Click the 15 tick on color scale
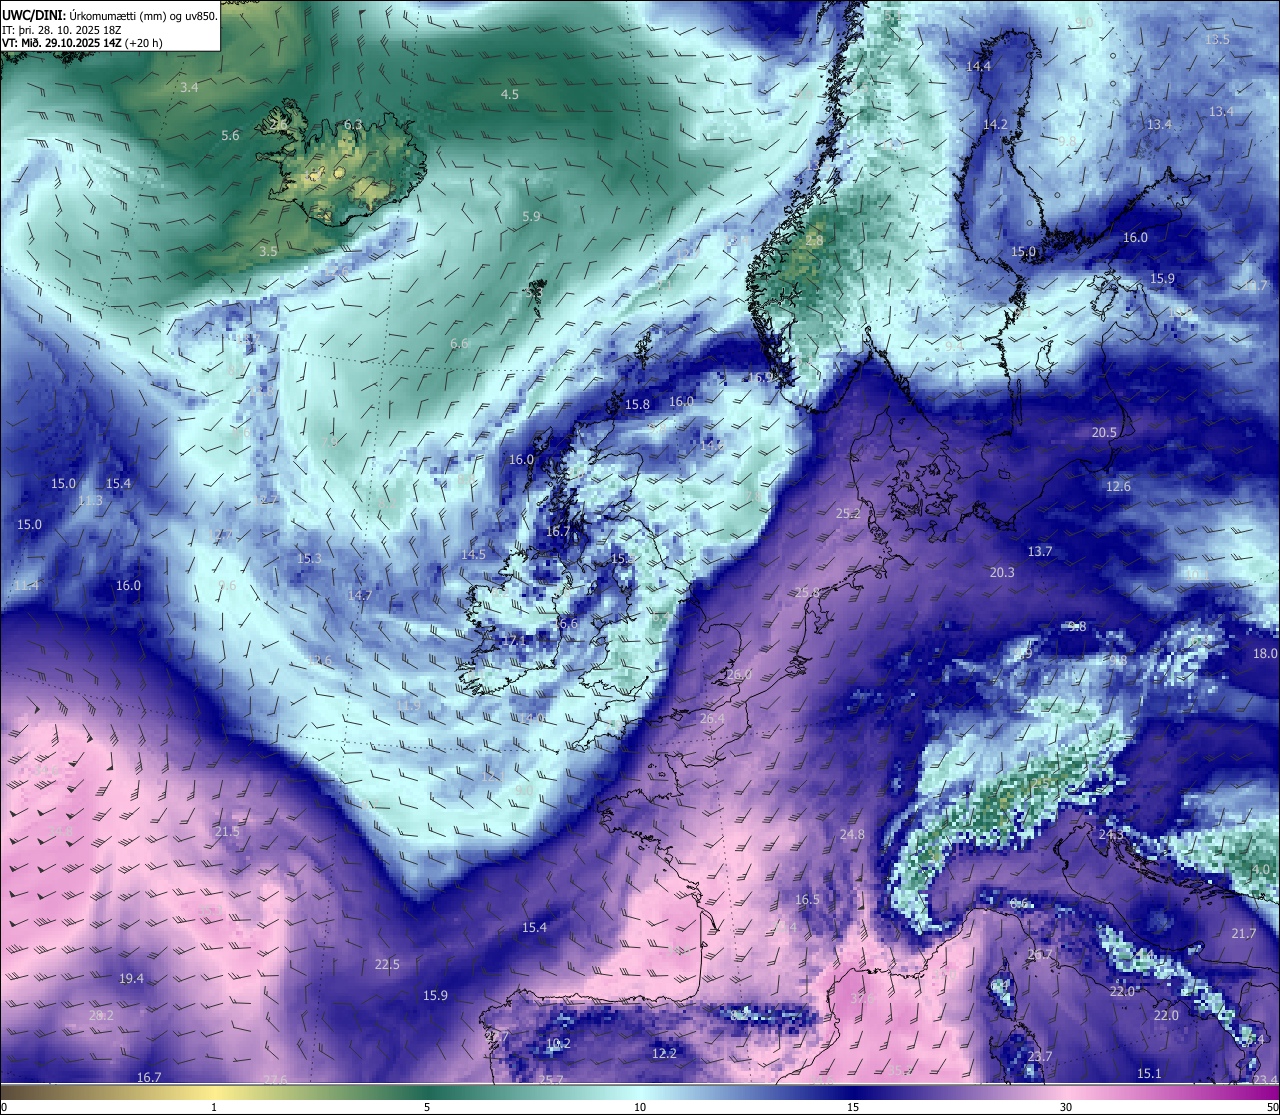 point(853,1107)
